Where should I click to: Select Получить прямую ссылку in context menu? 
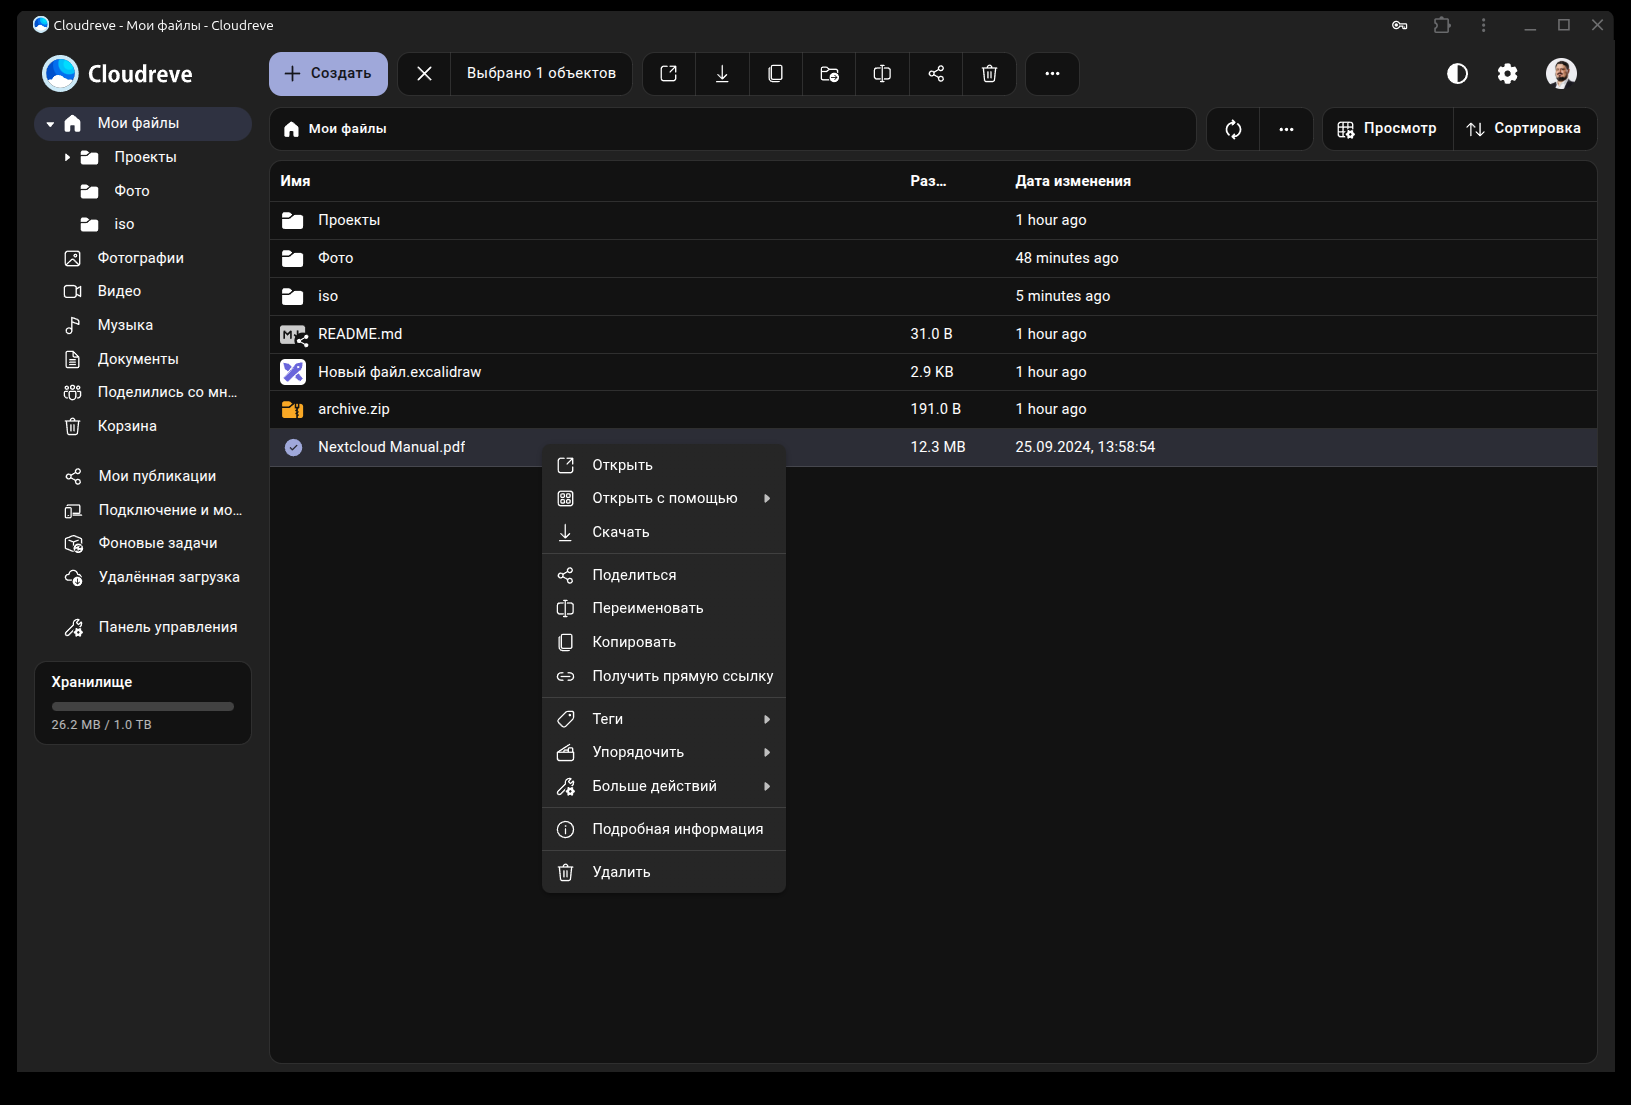coord(682,676)
